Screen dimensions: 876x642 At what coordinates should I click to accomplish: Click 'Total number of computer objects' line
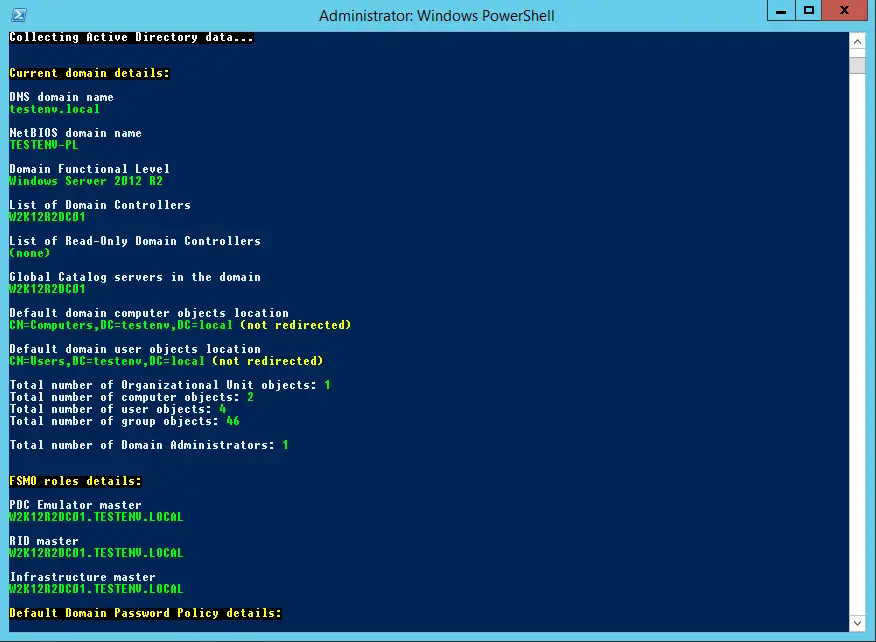131,397
